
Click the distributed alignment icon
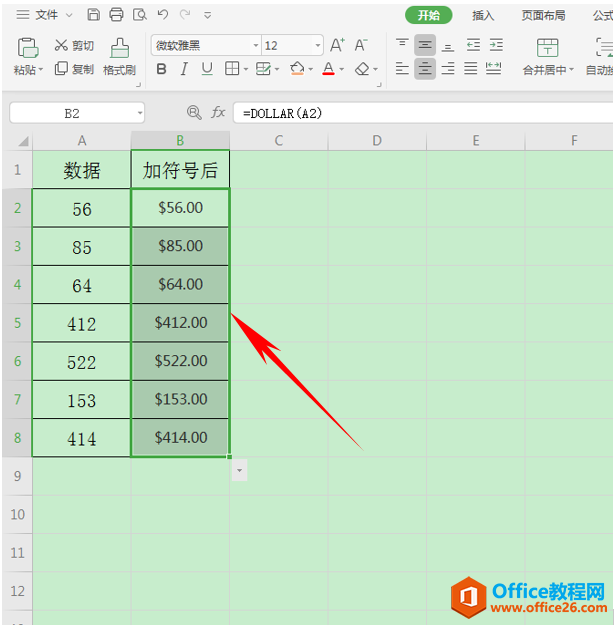(x=493, y=69)
